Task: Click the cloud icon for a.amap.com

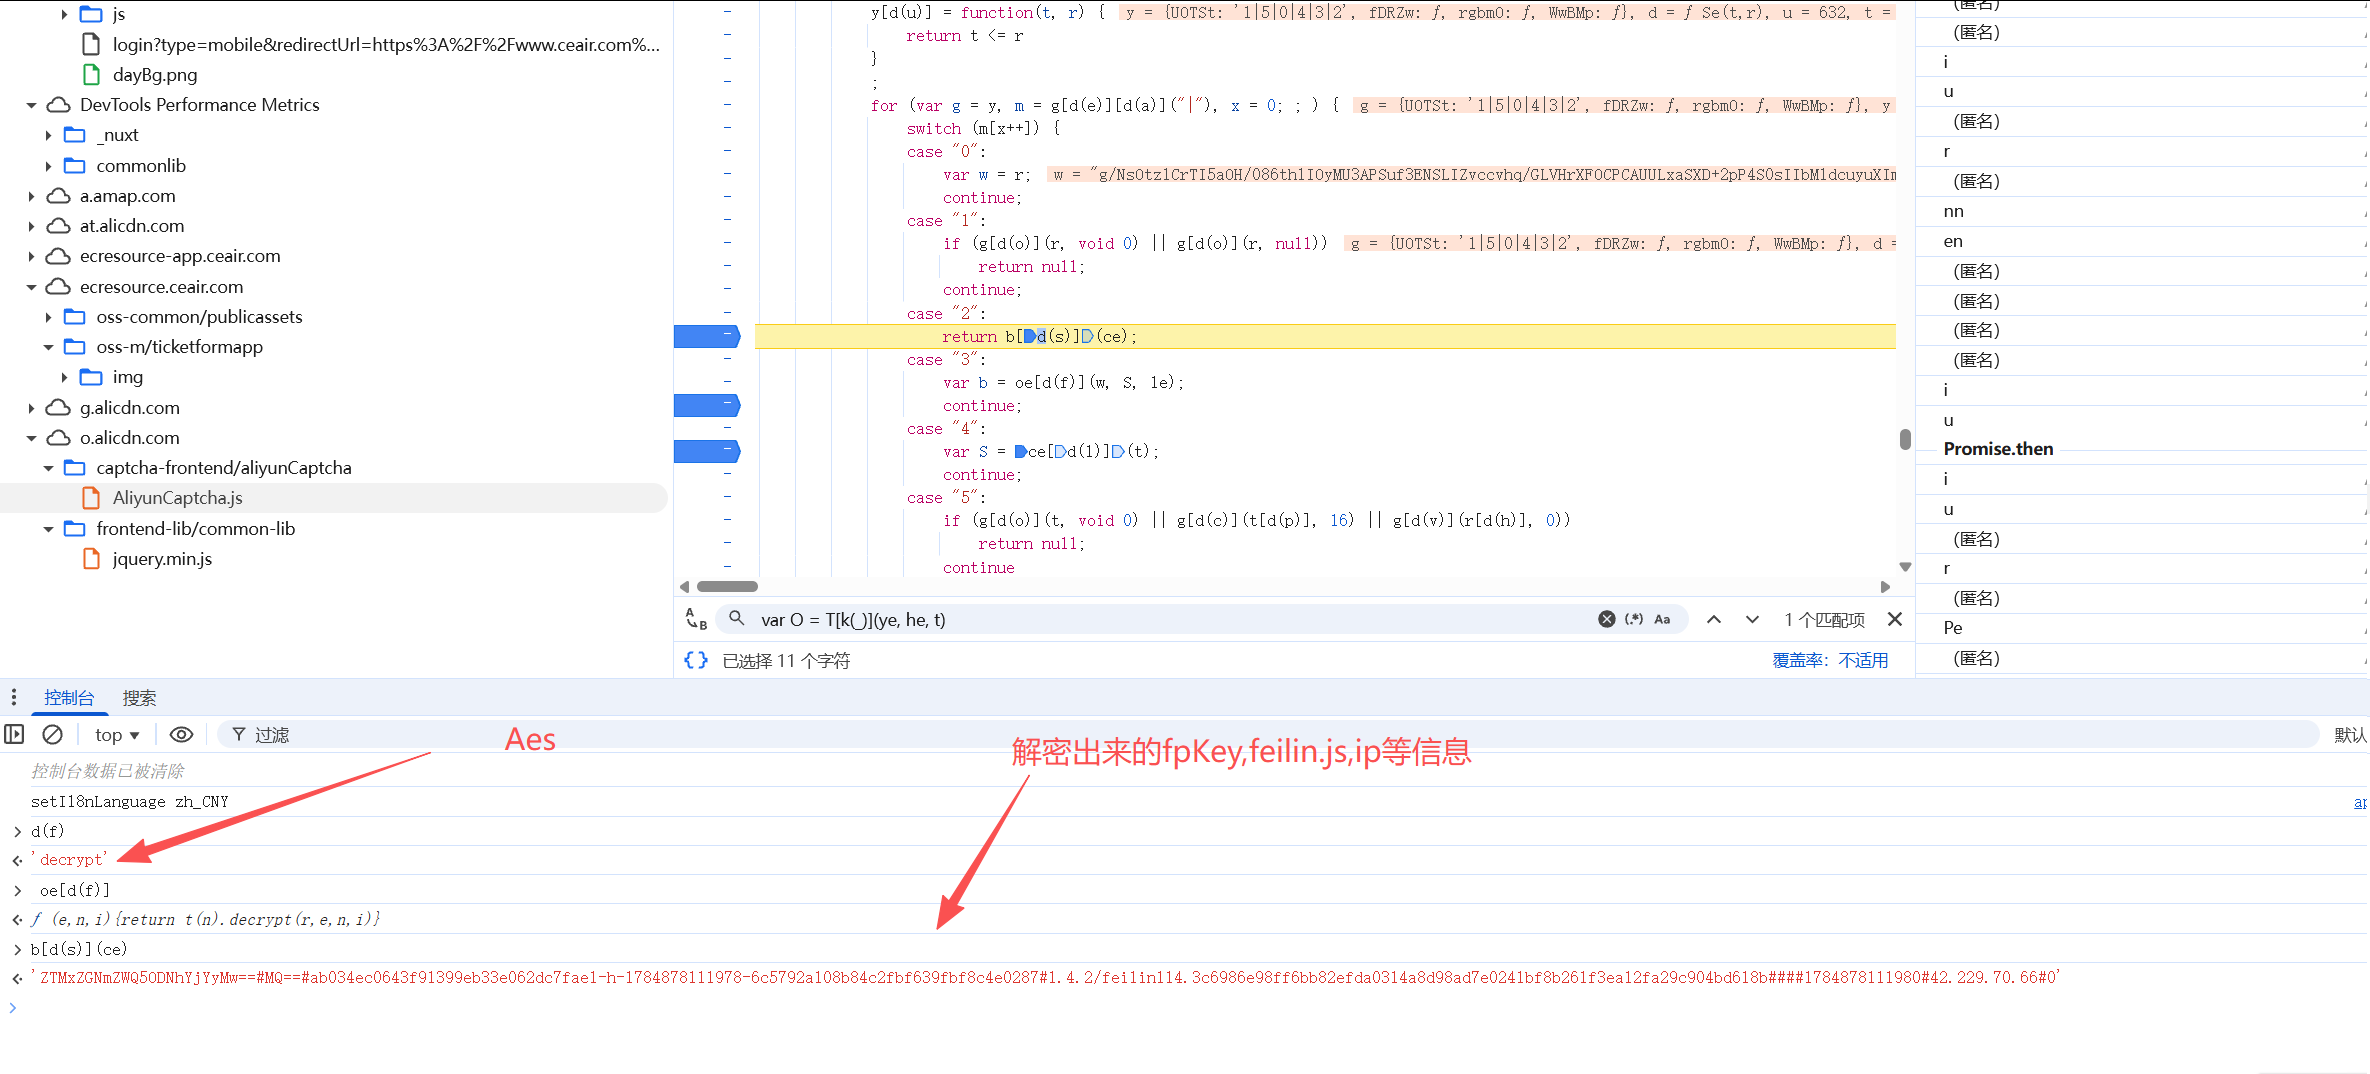Action: point(59,196)
